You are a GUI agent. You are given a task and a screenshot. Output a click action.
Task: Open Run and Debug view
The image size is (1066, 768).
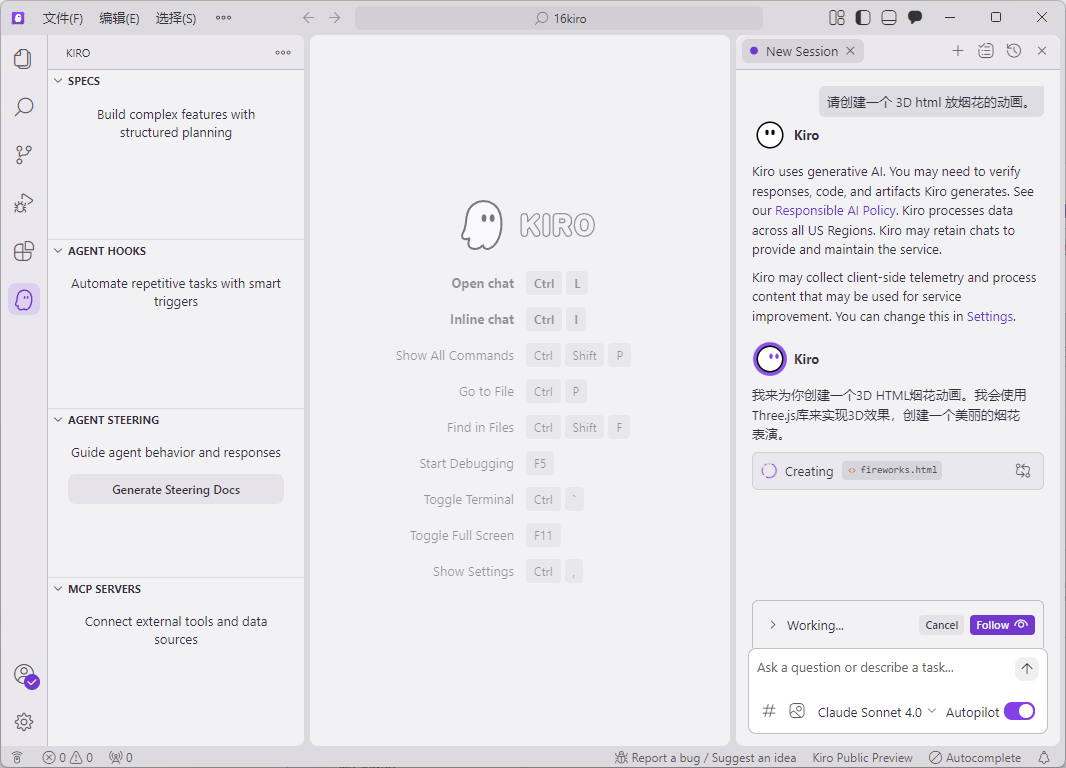tap(23, 203)
